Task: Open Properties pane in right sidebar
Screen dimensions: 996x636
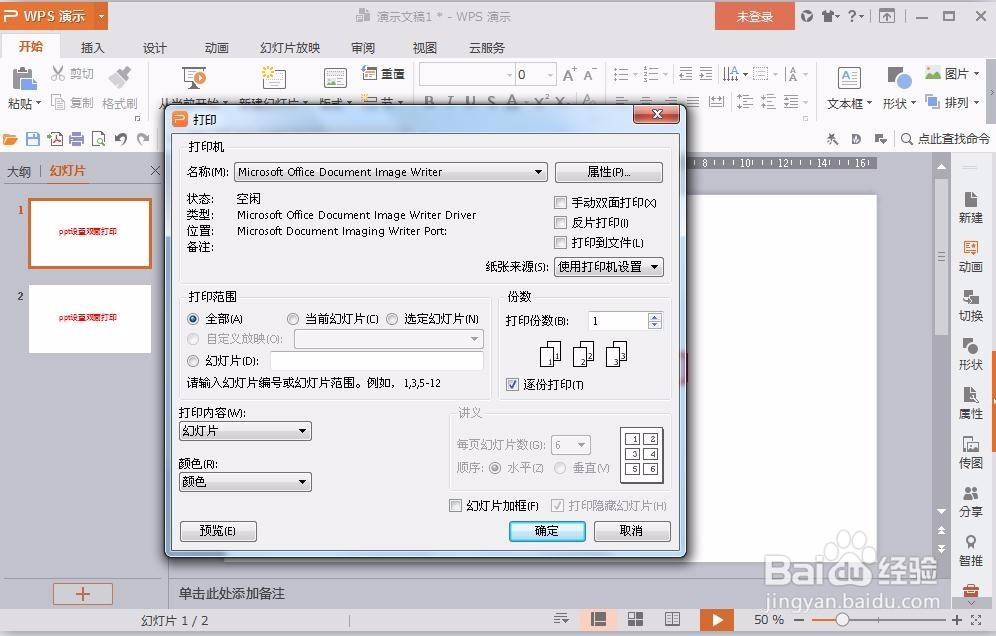Action: pos(971,395)
